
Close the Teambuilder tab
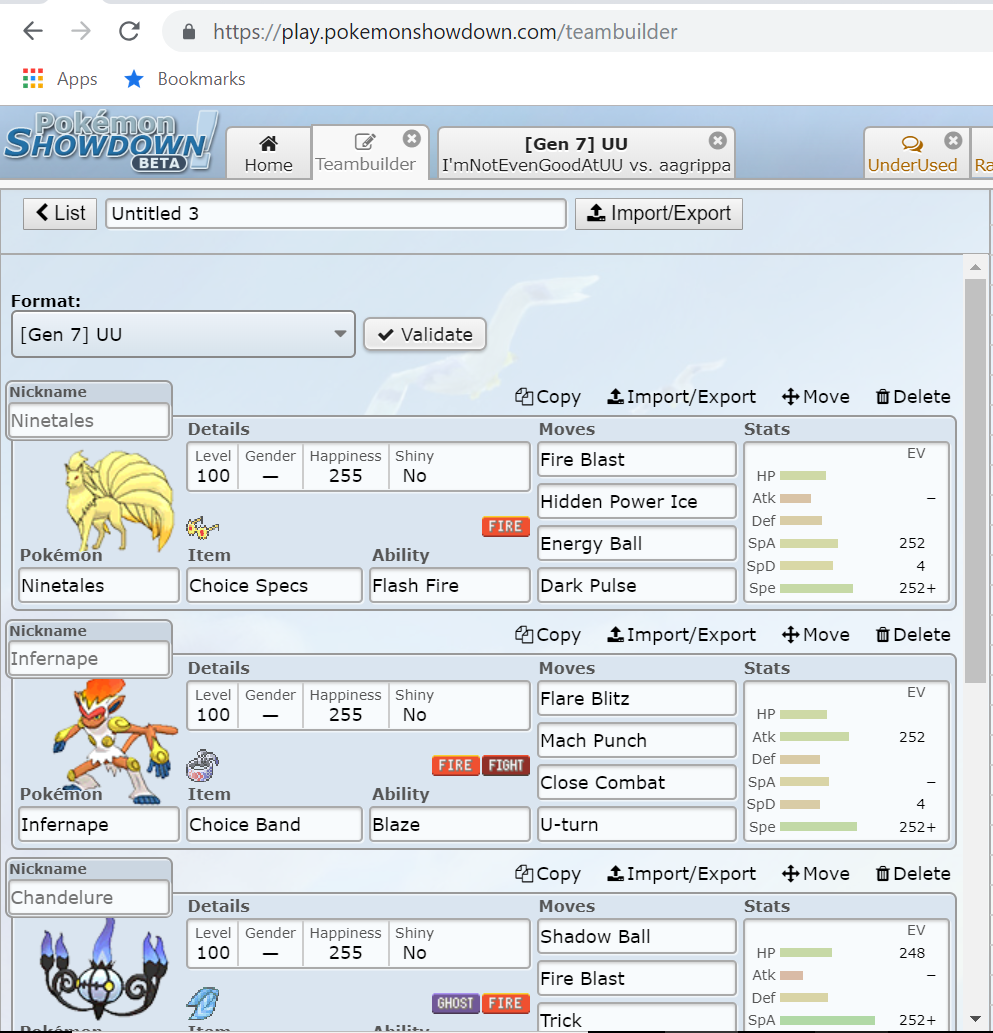pos(412,139)
